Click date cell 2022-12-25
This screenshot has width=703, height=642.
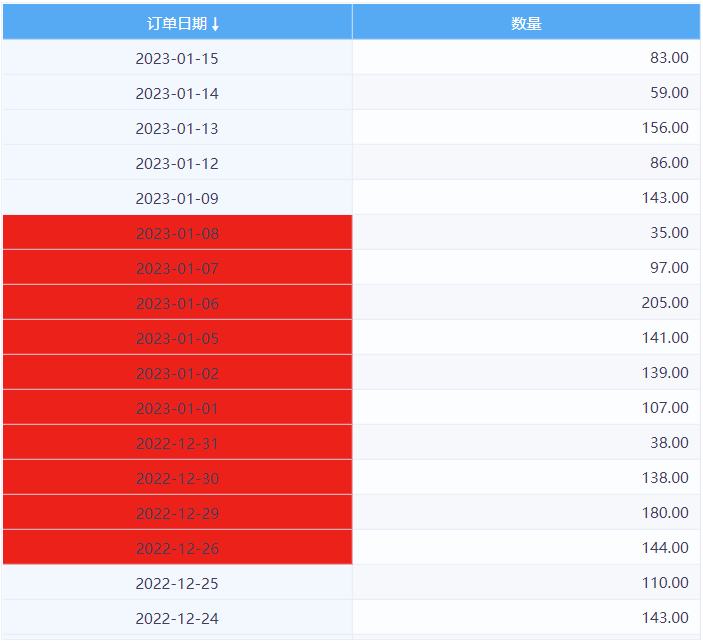[177, 583]
